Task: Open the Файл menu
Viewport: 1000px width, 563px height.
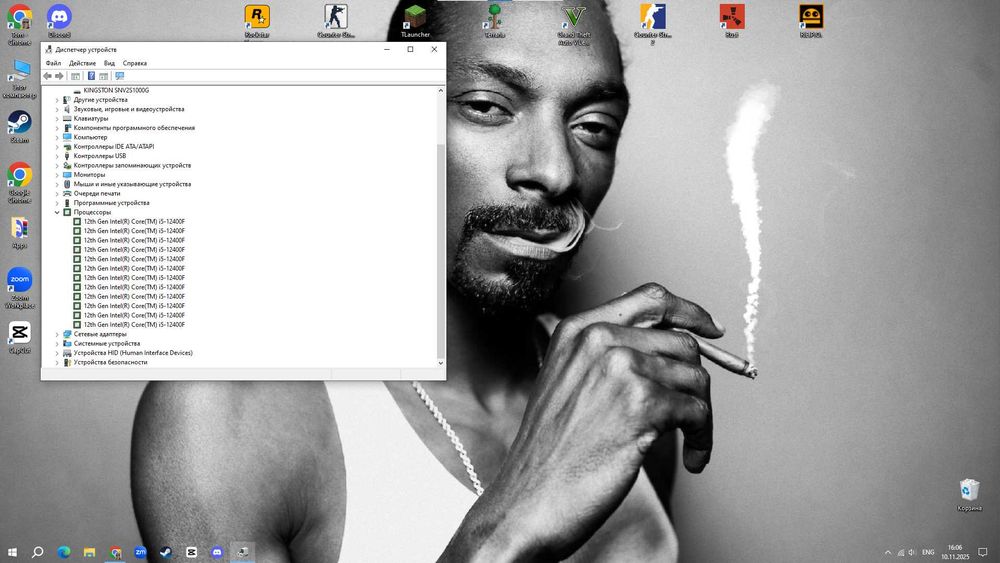Action: coord(54,63)
